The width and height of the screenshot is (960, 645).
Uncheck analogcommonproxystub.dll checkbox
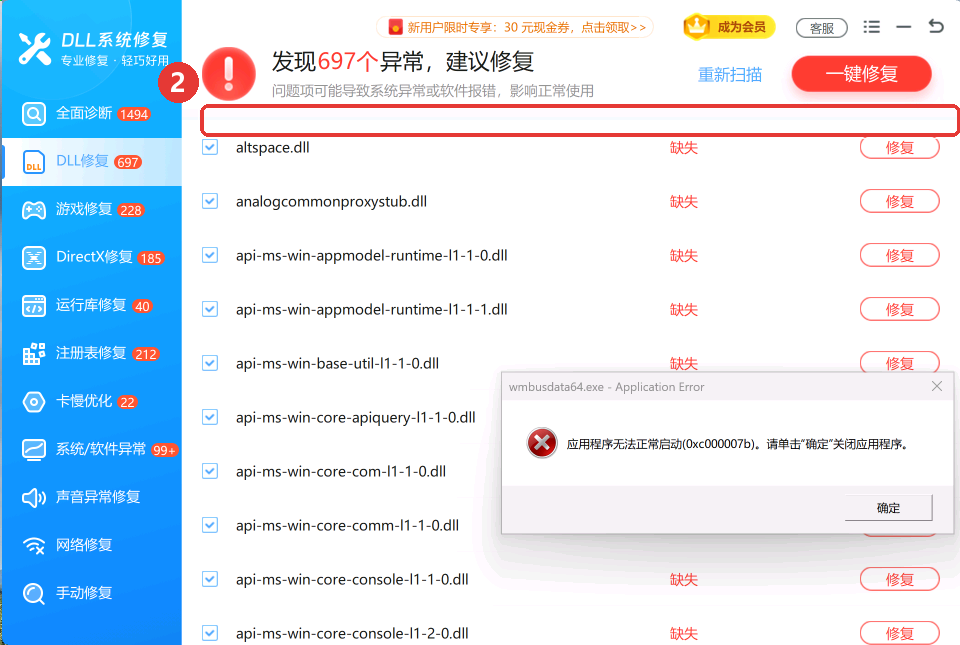pyautogui.click(x=210, y=201)
